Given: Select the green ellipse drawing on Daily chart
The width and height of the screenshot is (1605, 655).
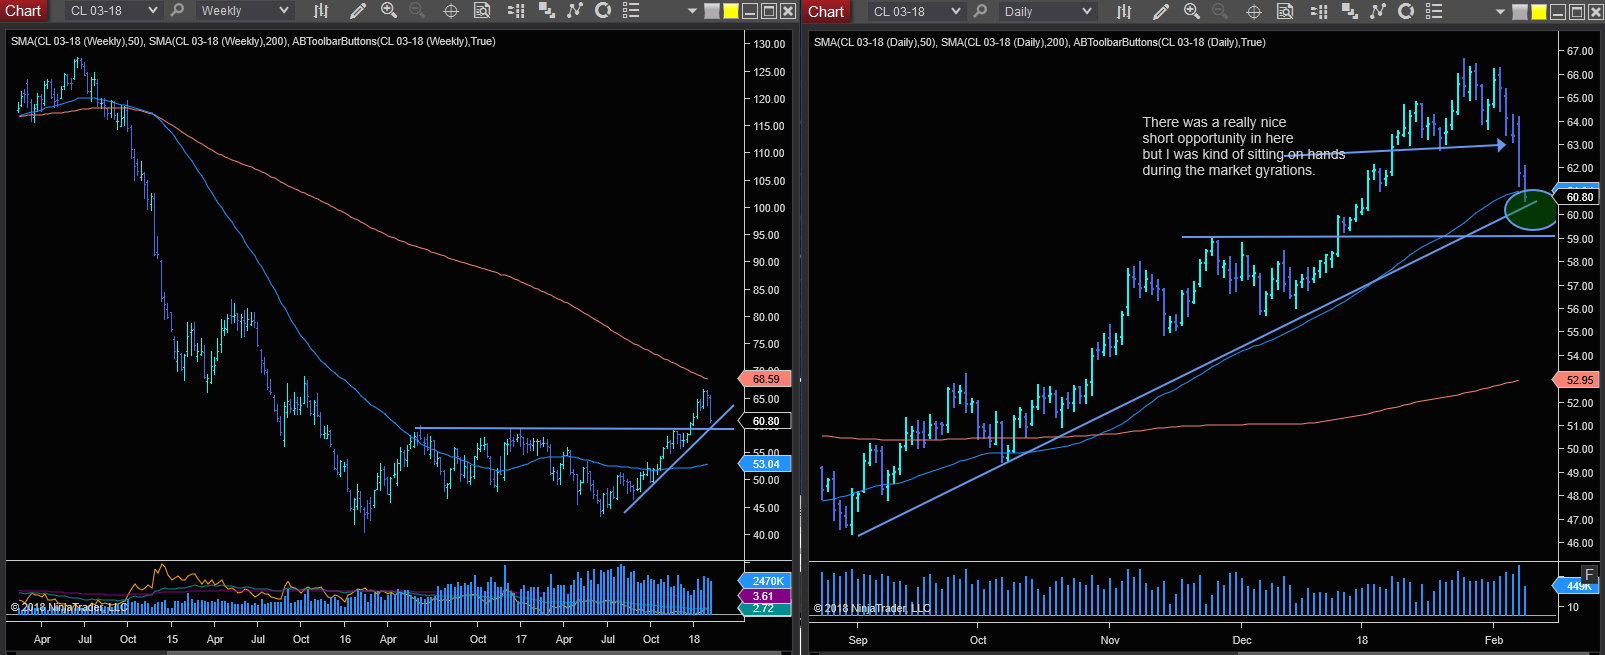Looking at the screenshot, I should point(1531,209).
